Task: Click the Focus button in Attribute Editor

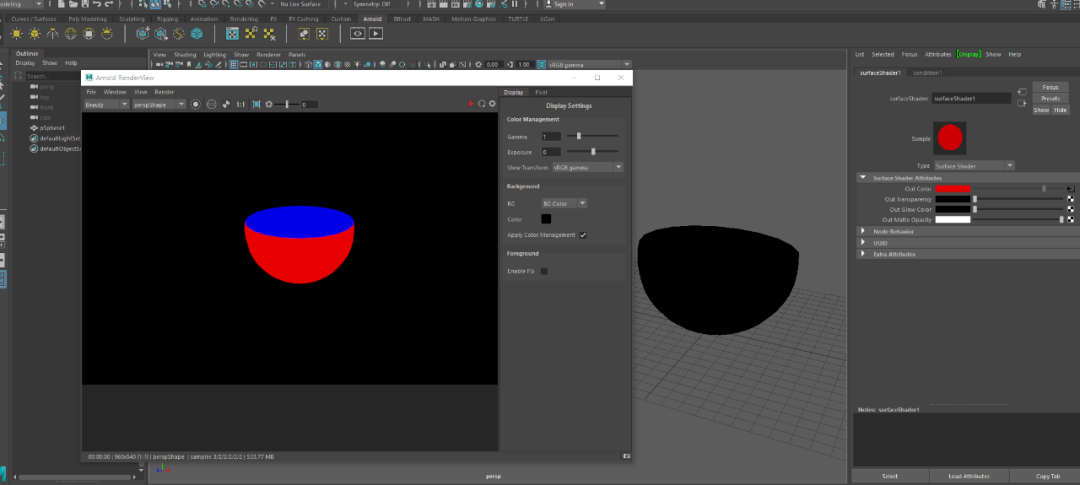Action: pyautogui.click(x=1050, y=87)
